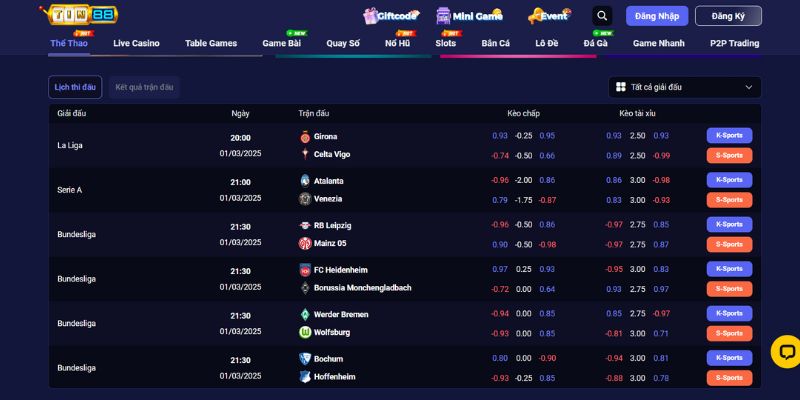This screenshot has height=400, width=800.
Task: Click the Kèo tài xỉu column header
Action: 637,113
